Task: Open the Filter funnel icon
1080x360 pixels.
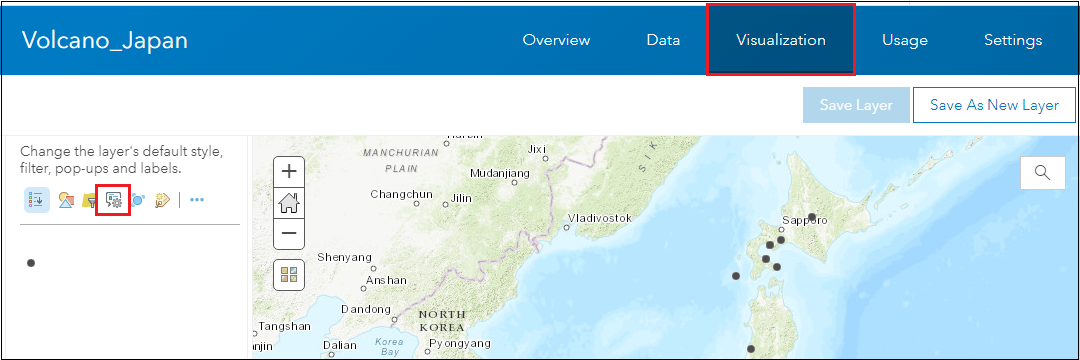Action: (x=90, y=200)
